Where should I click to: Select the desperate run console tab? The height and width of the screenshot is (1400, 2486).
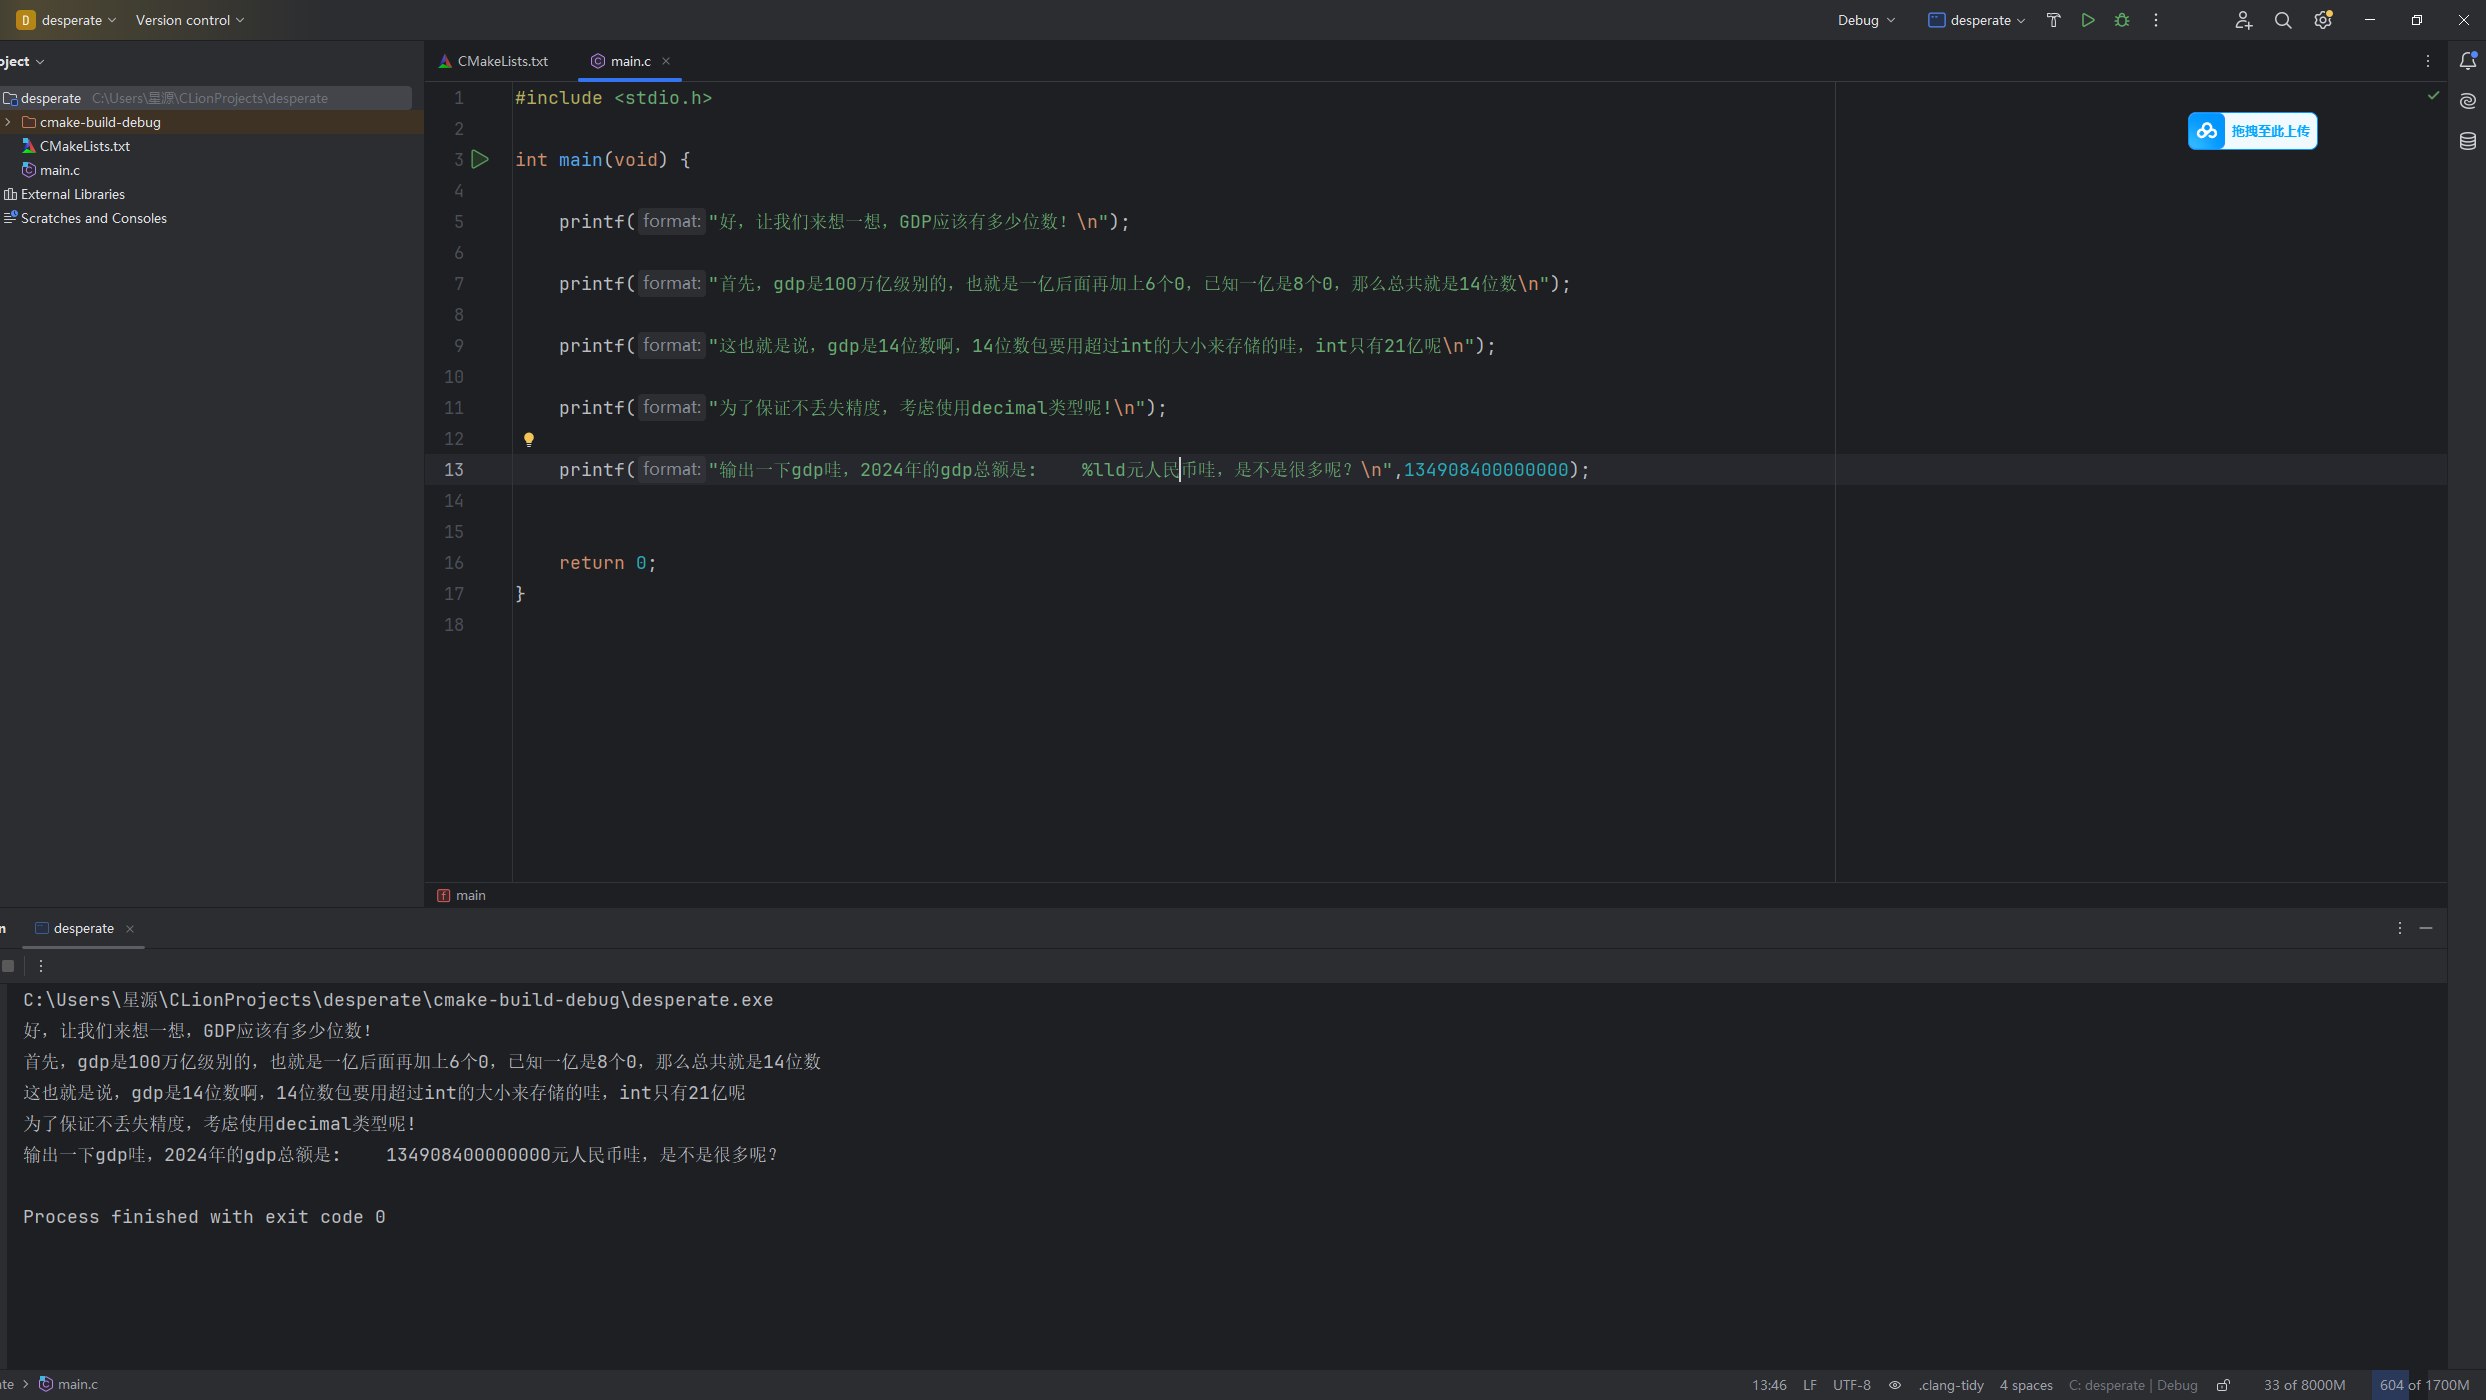pyautogui.click(x=83, y=928)
